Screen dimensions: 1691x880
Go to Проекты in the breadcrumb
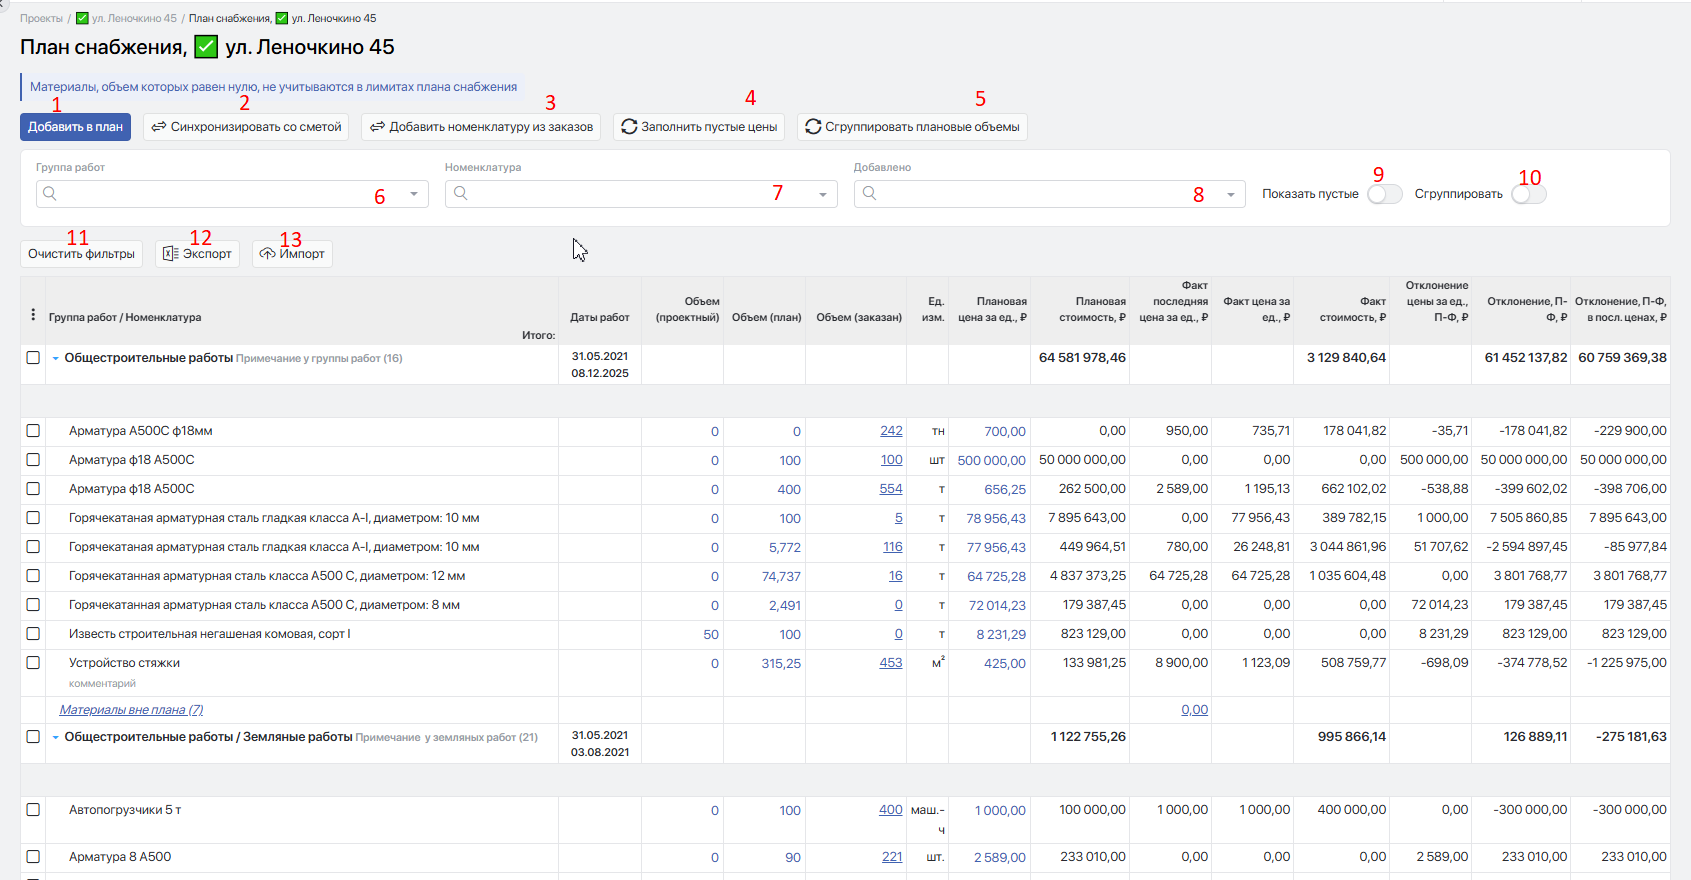point(41,18)
